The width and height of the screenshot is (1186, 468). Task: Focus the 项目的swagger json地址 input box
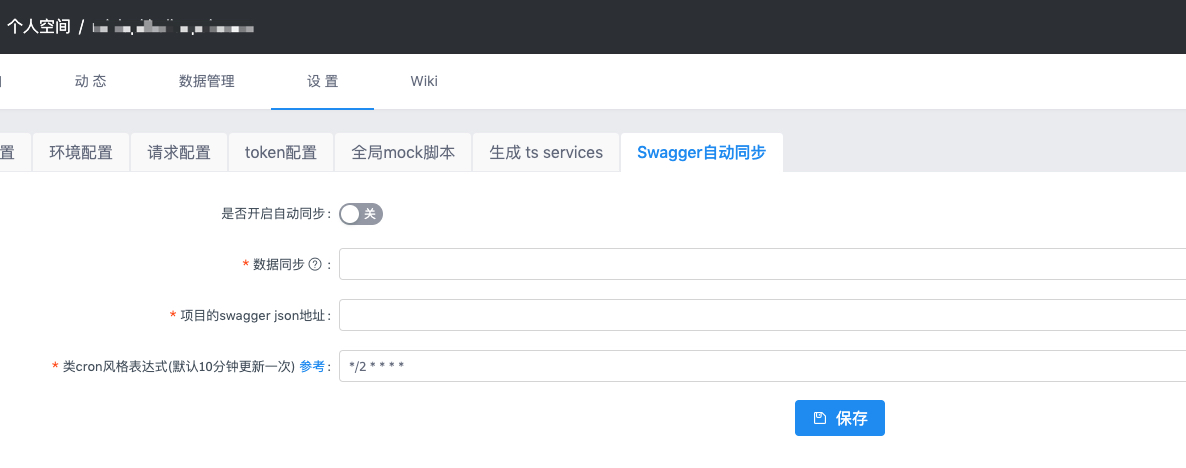pos(760,315)
